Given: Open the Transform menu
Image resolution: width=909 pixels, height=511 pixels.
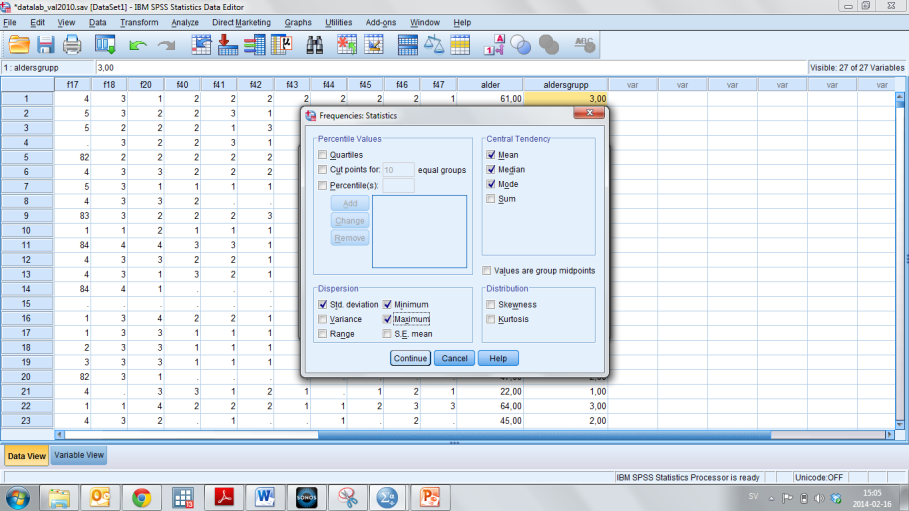Looking at the screenshot, I should [139, 23].
